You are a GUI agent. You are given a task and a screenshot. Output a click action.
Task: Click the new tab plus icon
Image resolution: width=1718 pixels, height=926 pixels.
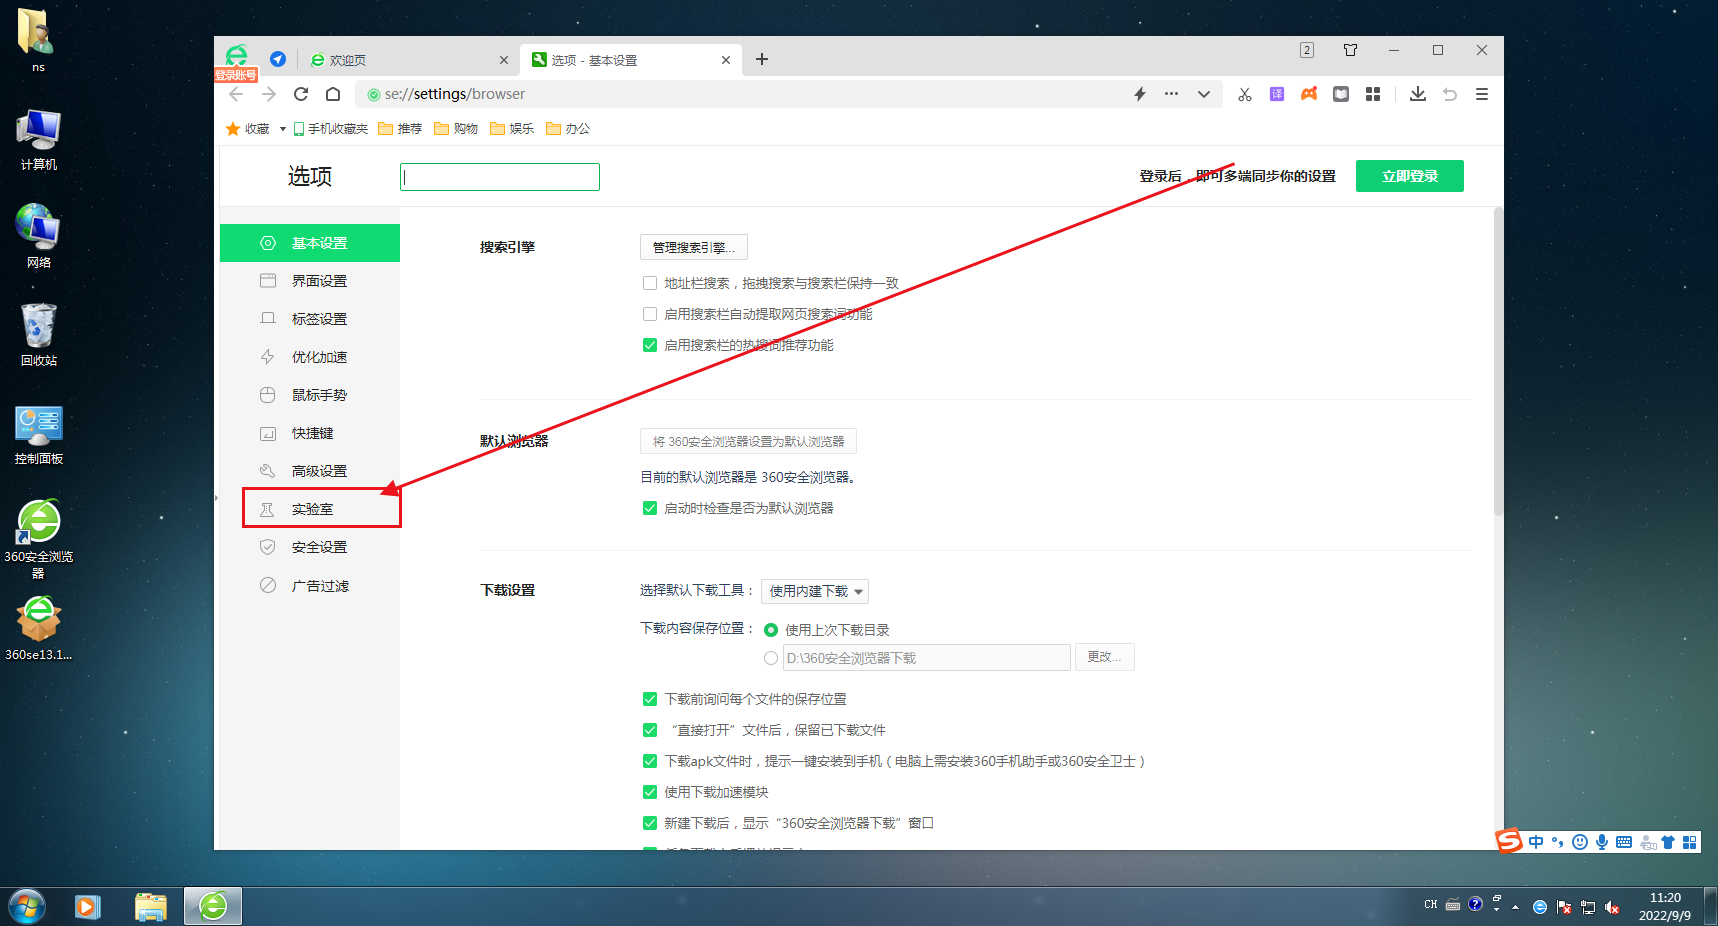762,59
